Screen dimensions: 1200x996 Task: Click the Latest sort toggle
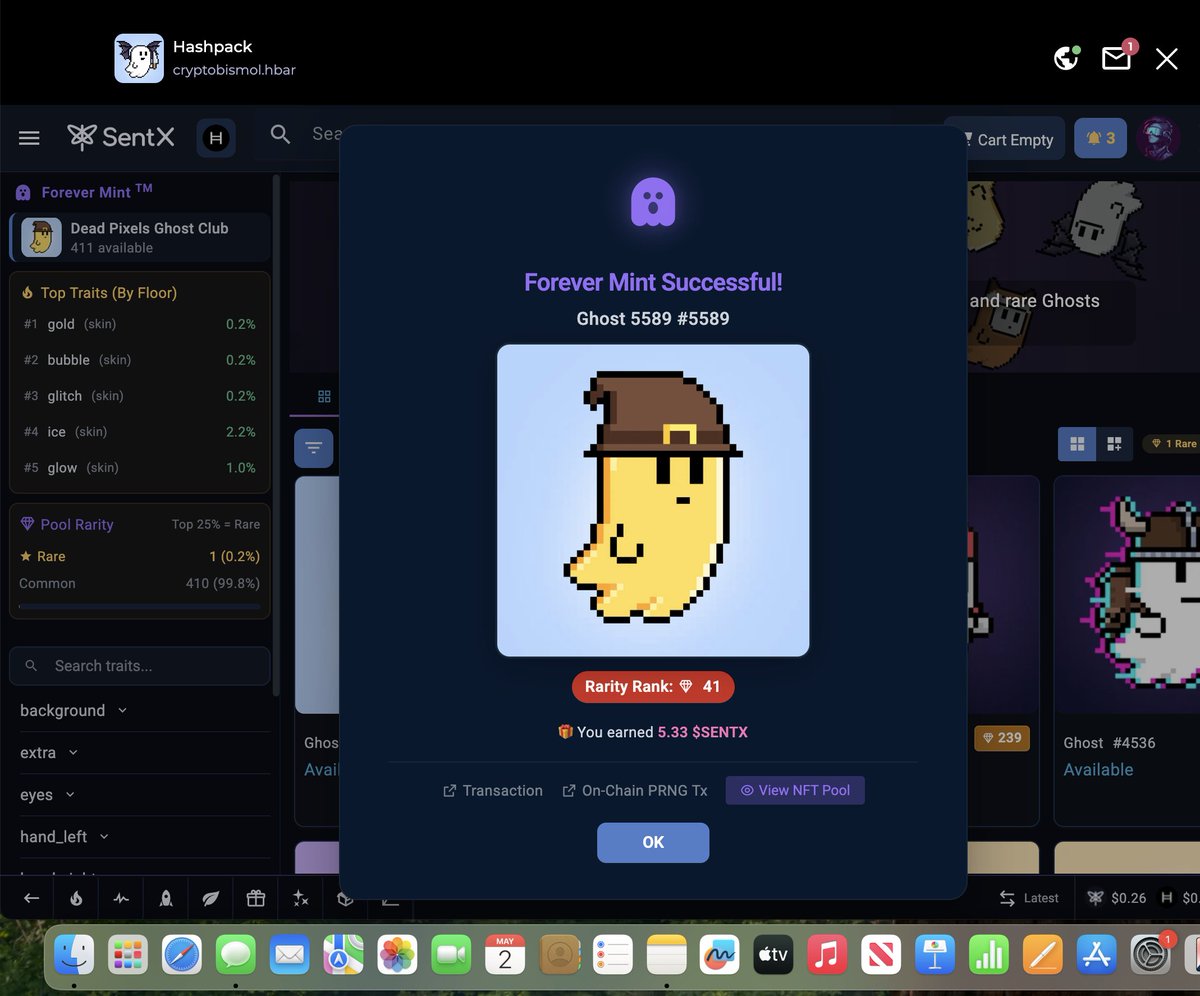point(1029,898)
